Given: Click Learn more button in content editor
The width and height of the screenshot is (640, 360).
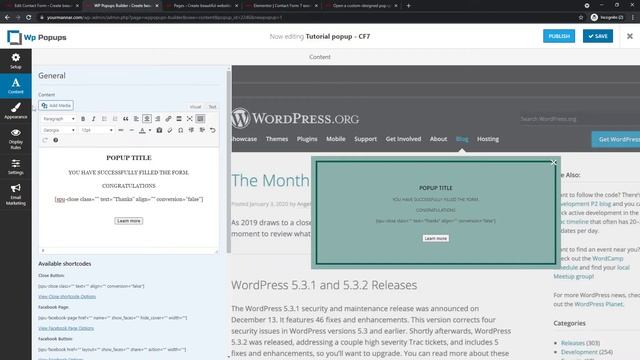Looking at the screenshot, I should pyautogui.click(x=129, y=221).
